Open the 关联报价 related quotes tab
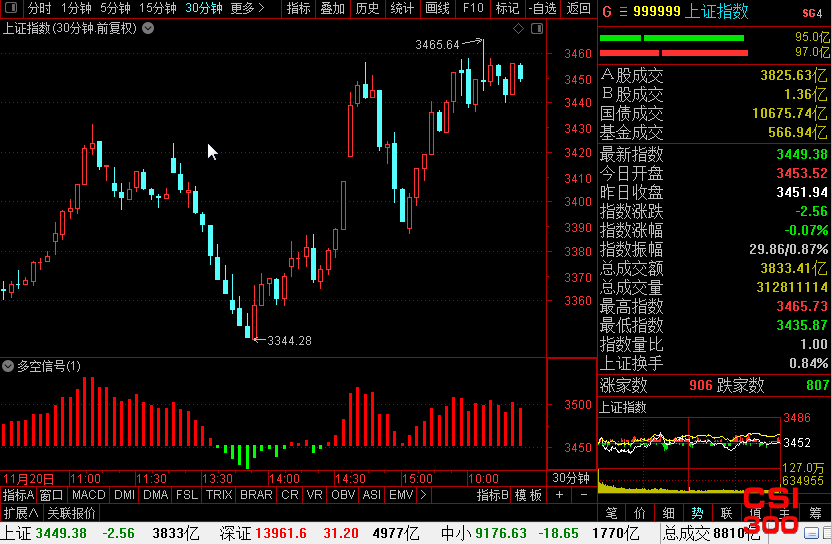832x544 pixels. point(71,513)
